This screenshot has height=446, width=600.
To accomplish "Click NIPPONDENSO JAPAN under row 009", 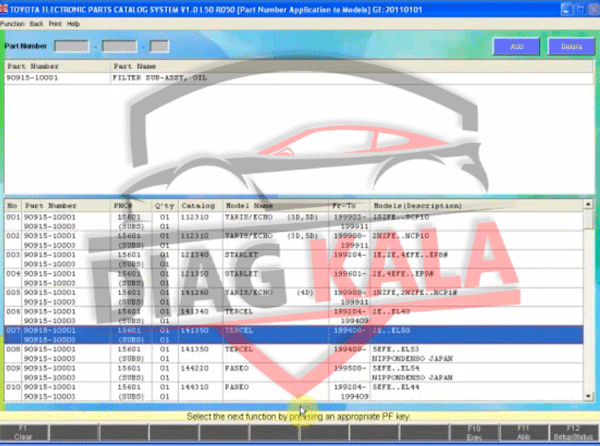I will click(412, 377).
